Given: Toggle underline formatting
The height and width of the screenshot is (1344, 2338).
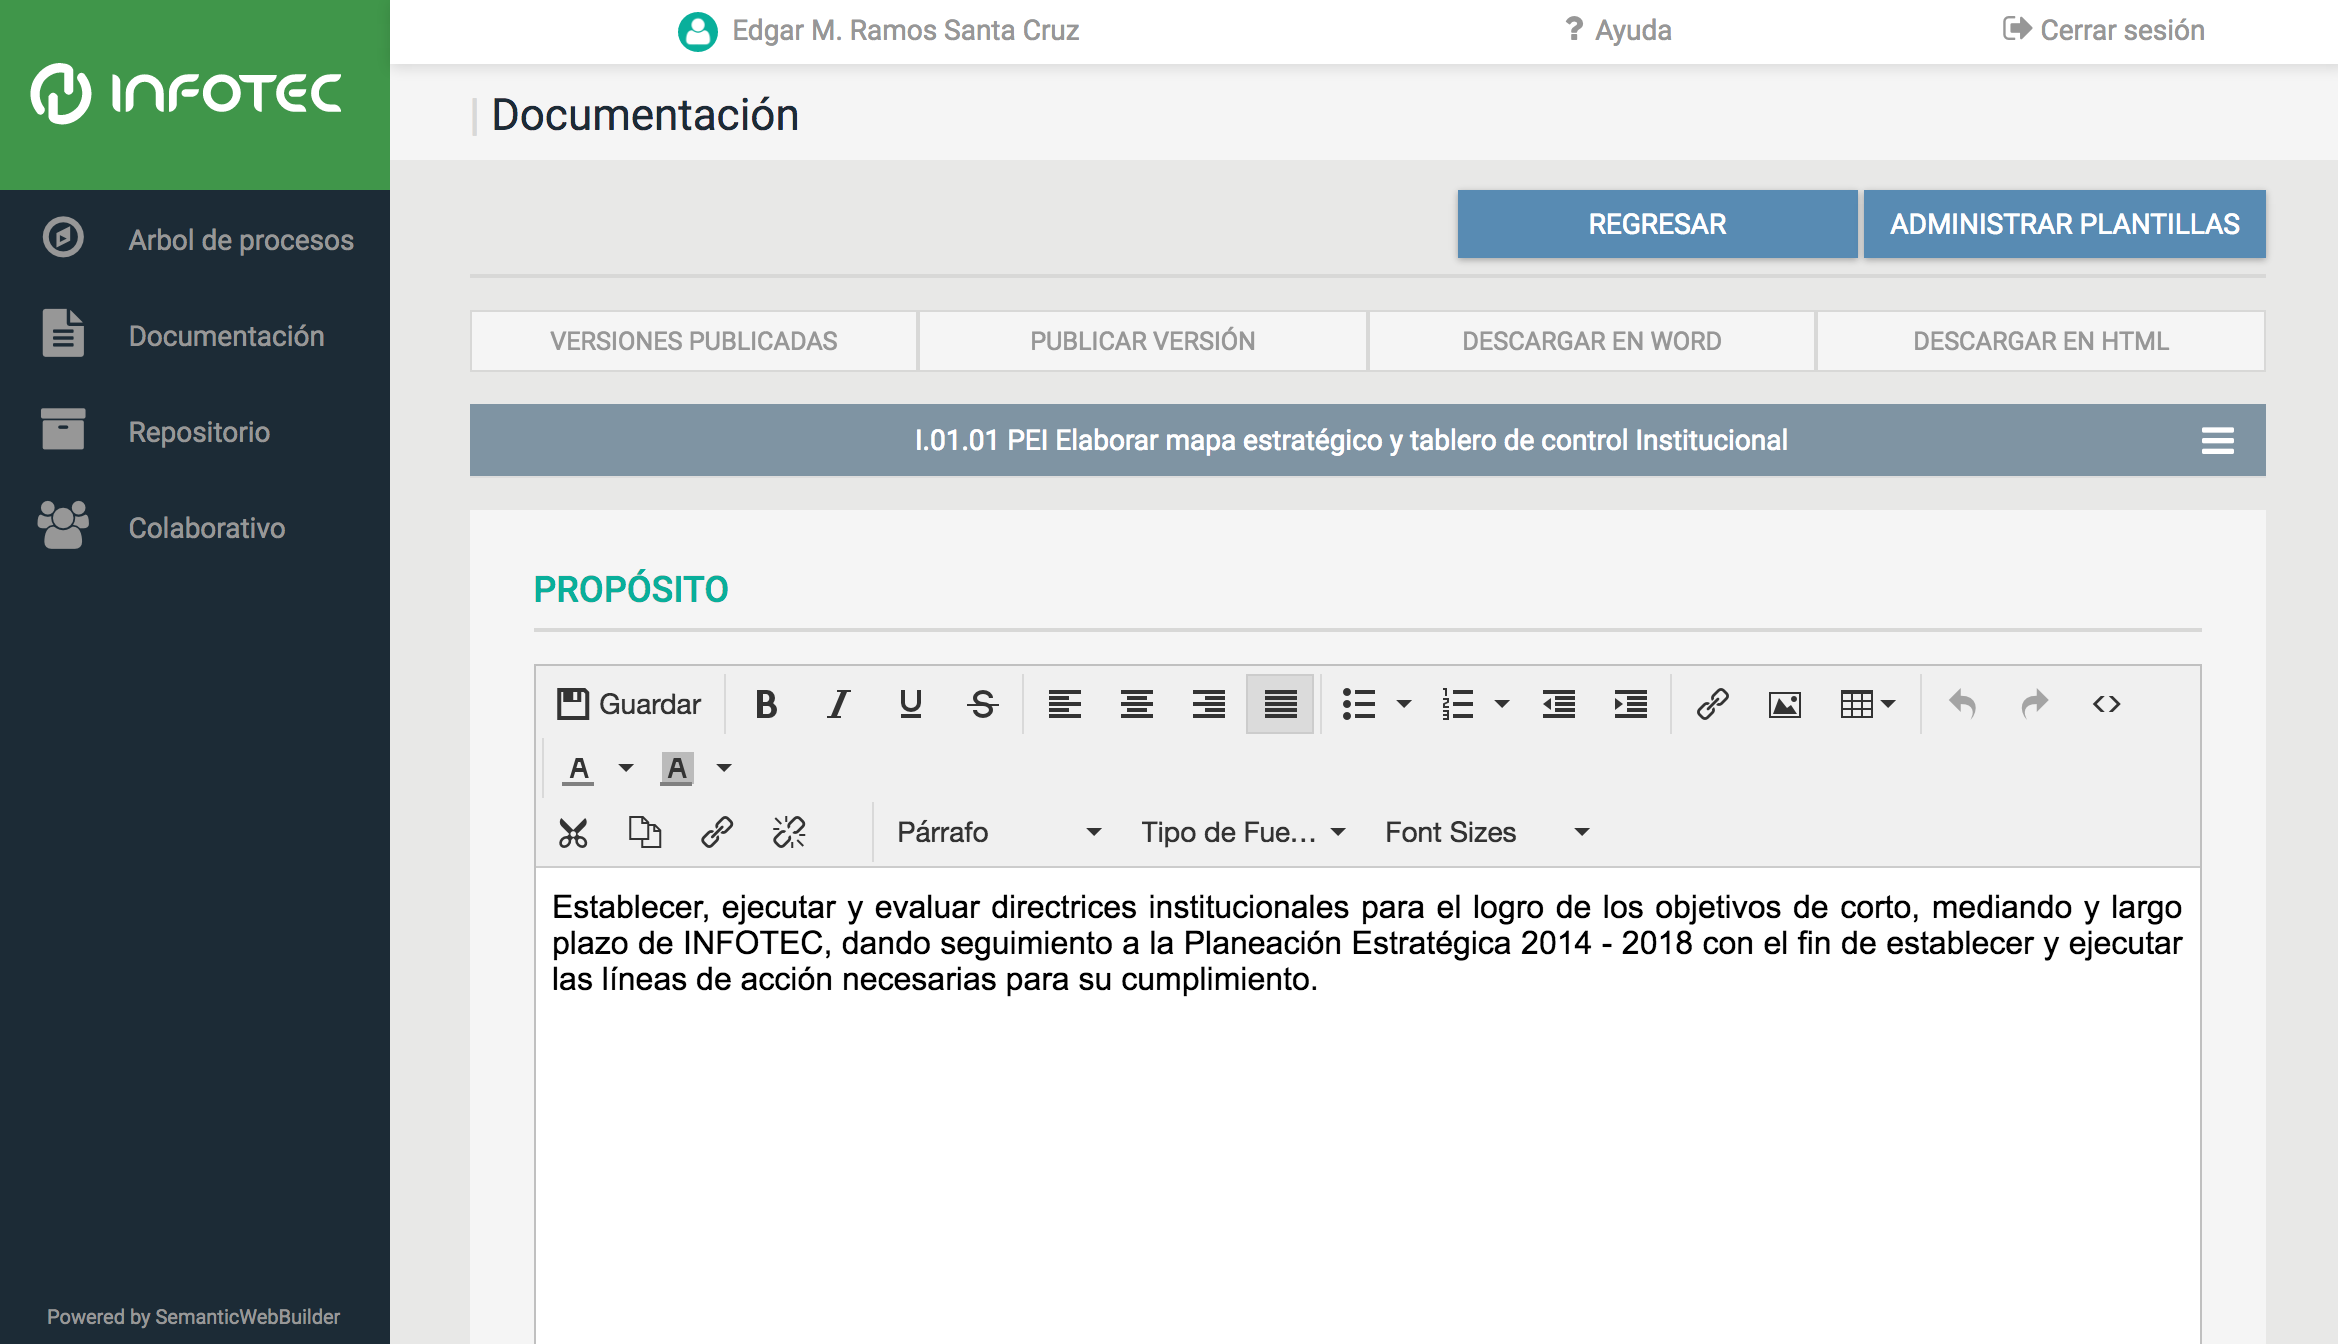Looking at the screenshot, I should click(x=910, y=704).
